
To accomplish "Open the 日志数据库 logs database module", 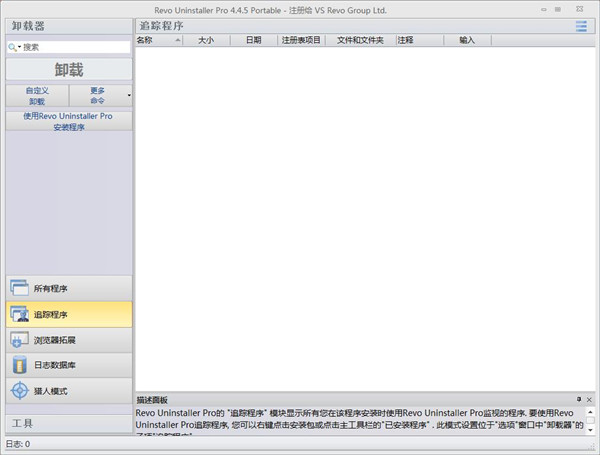I will 67,365.
